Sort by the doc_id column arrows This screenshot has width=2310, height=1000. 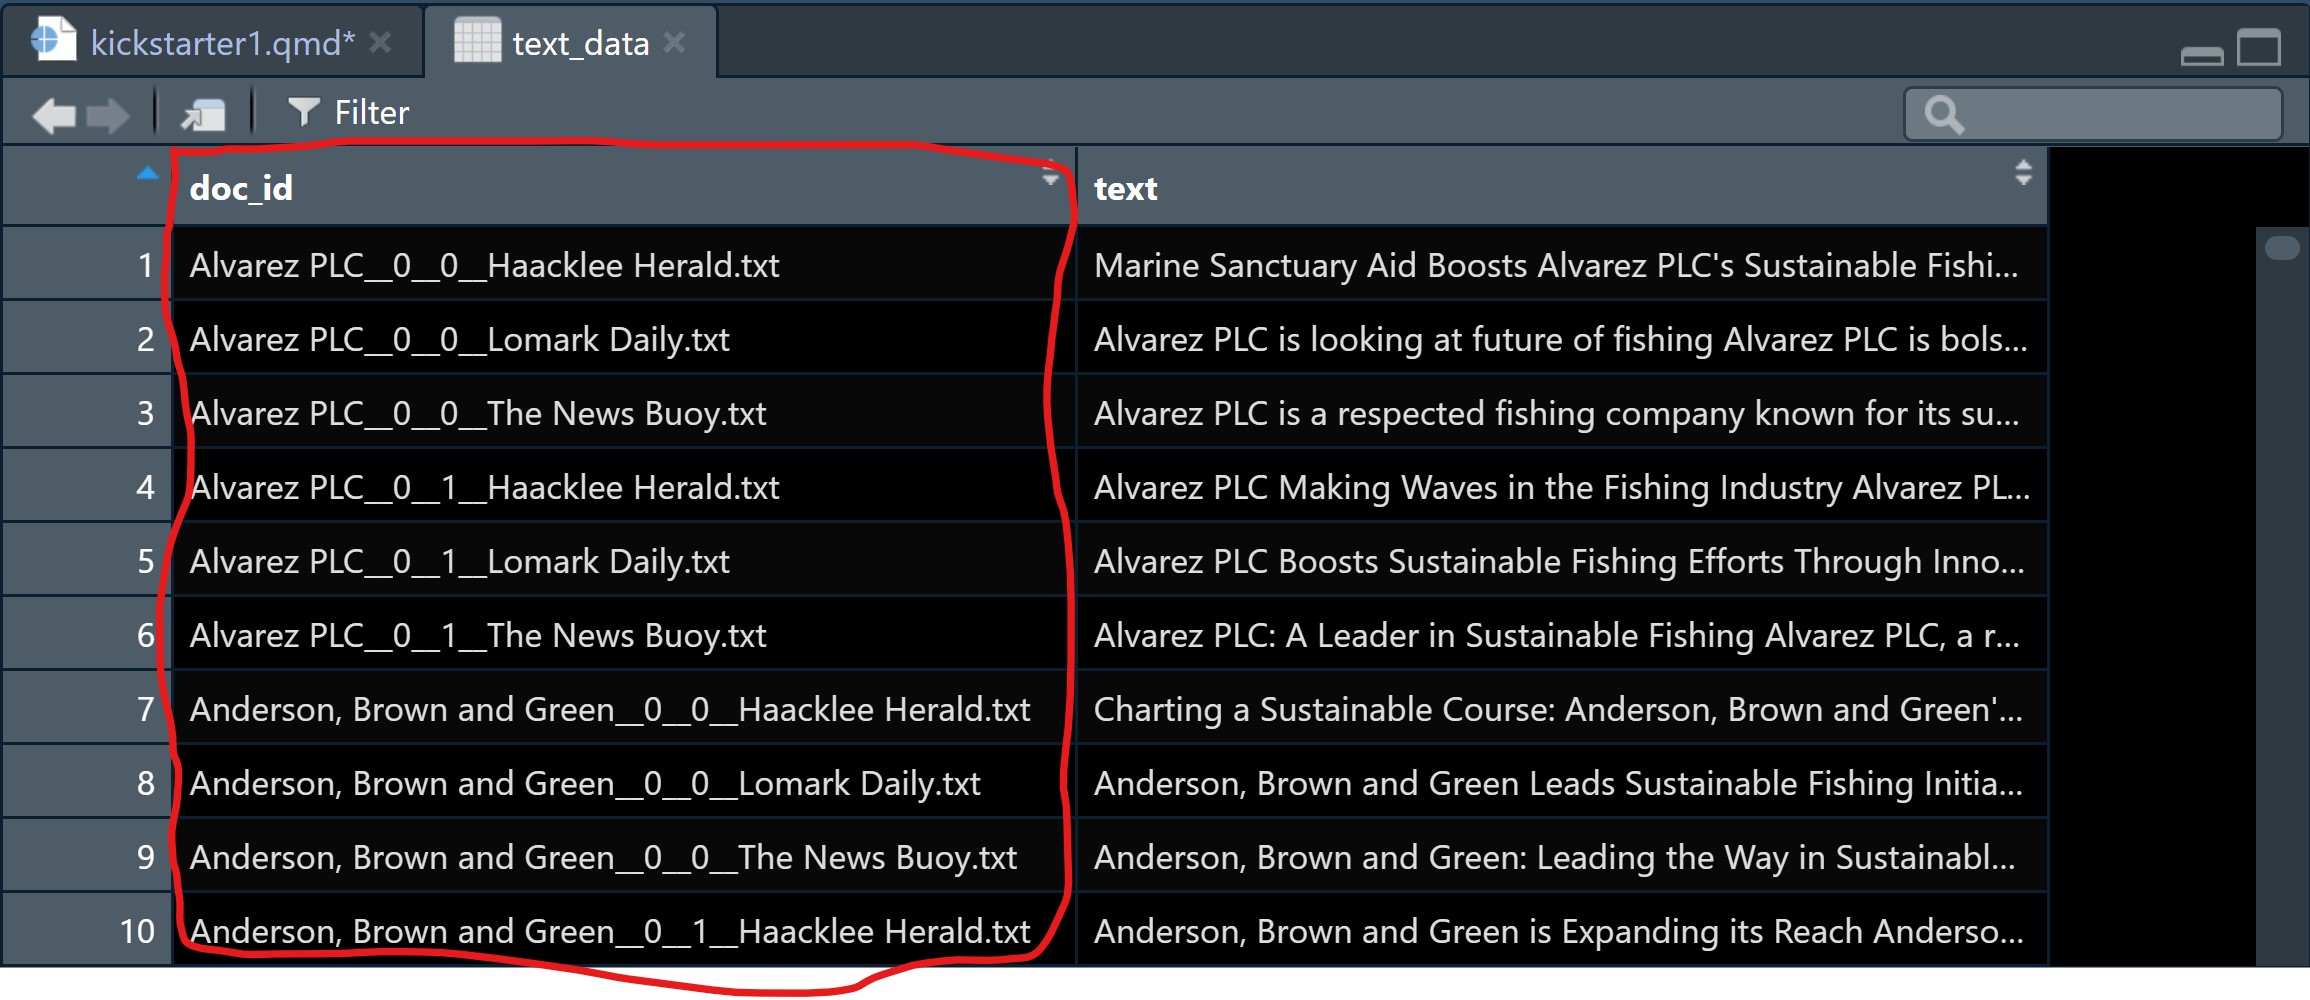[x=1050, y=175]
